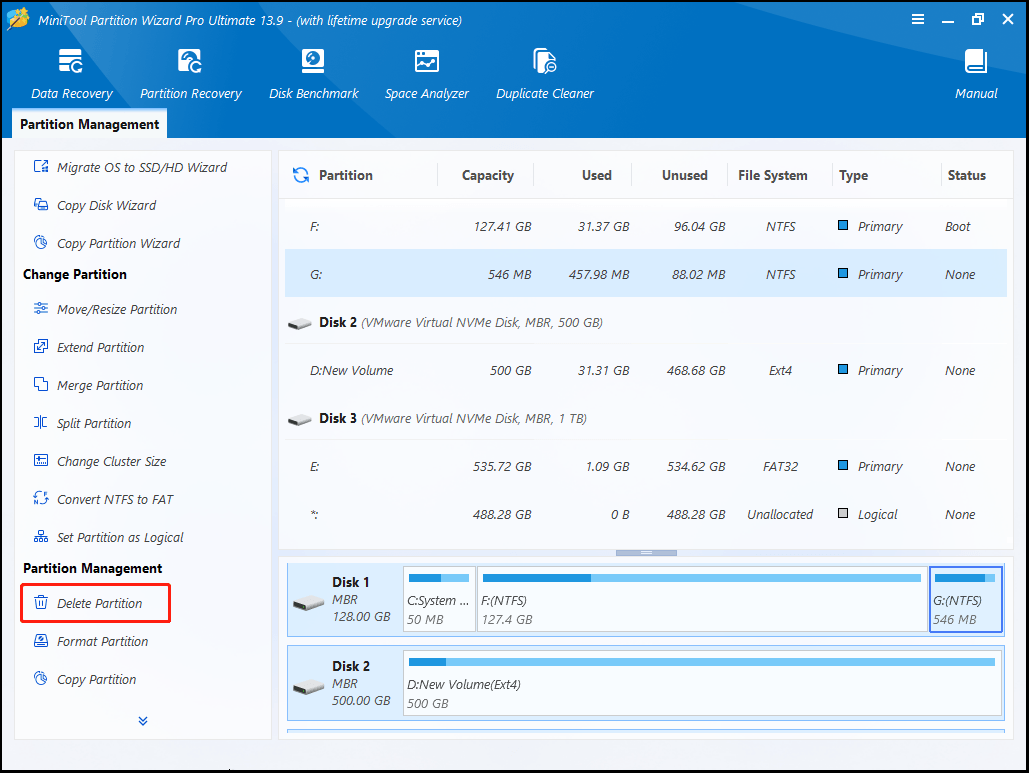The width and height of the screenshot is (1029, 773).
Task: Click the Migrate OS to SSD/HD Wizard icon
Action: pos(41,167)
